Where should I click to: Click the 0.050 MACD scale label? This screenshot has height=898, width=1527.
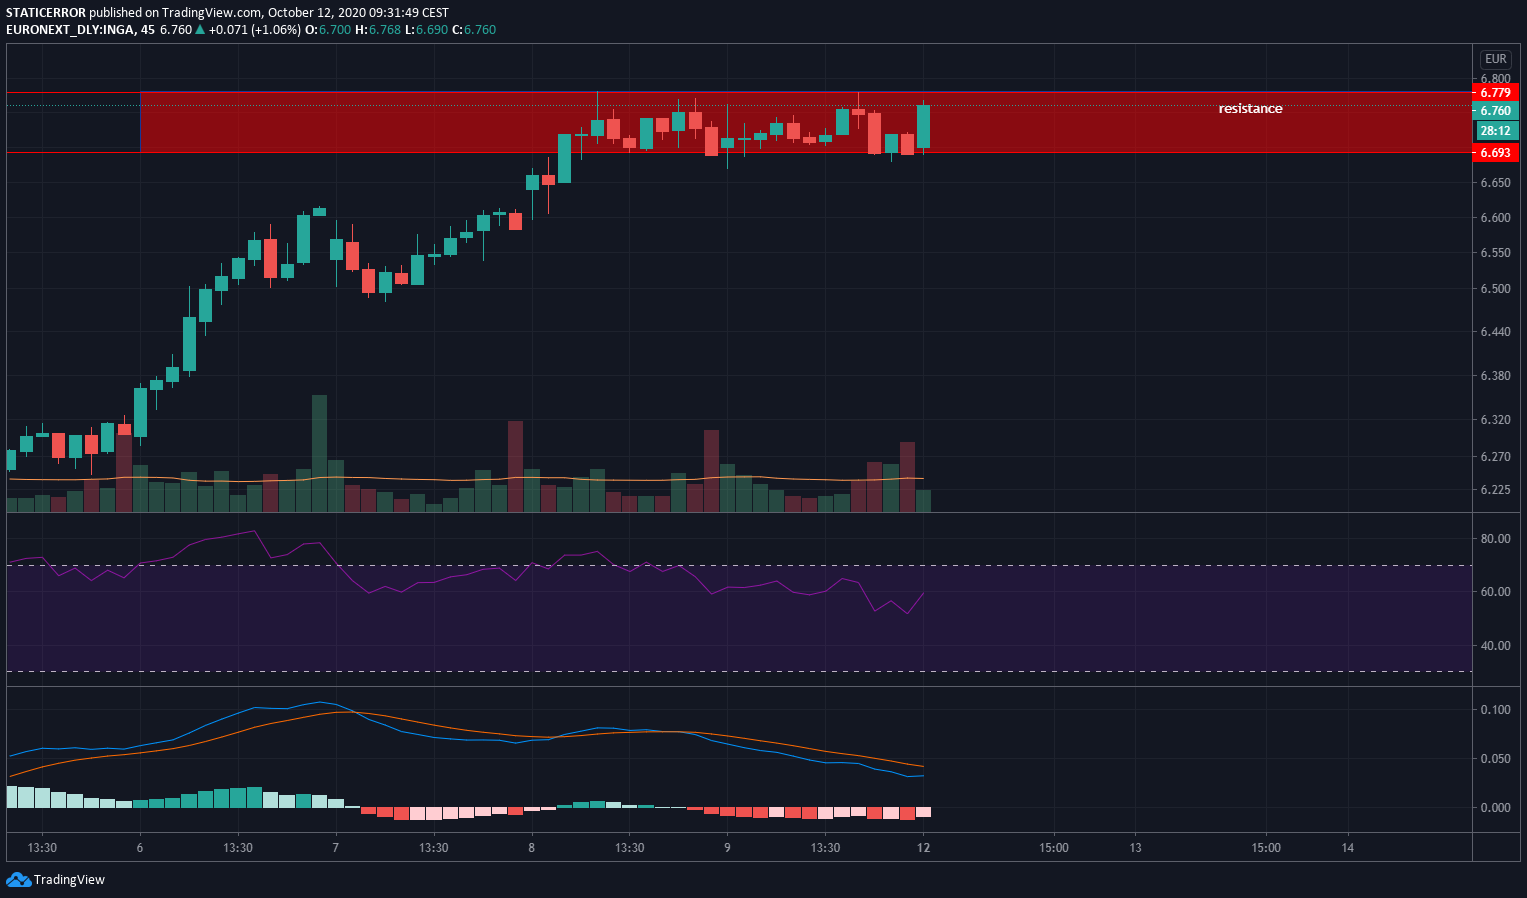tap(1495, 758)
